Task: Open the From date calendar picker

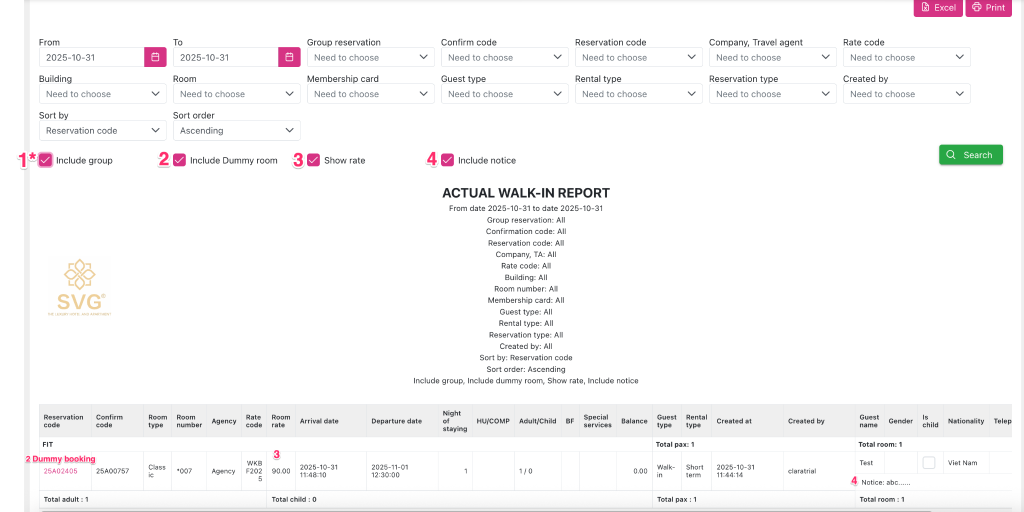Action: pyautogui.click(x=155, y=57)
